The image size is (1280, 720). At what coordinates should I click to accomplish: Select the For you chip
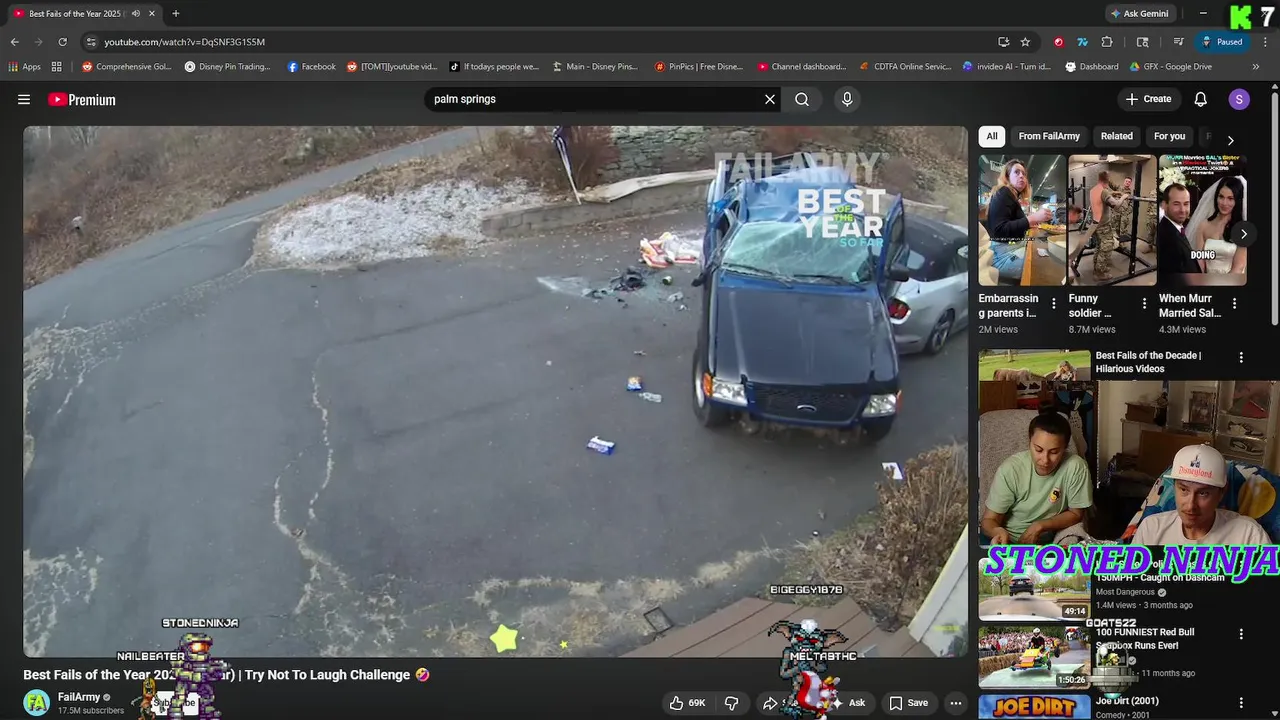1169,136
